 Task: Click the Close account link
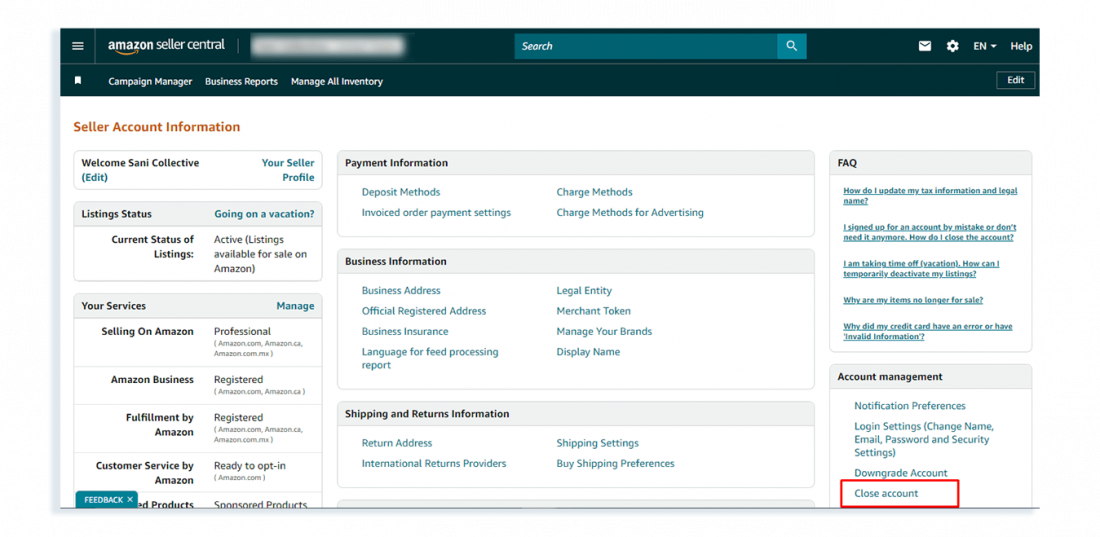tap(886, 493)
